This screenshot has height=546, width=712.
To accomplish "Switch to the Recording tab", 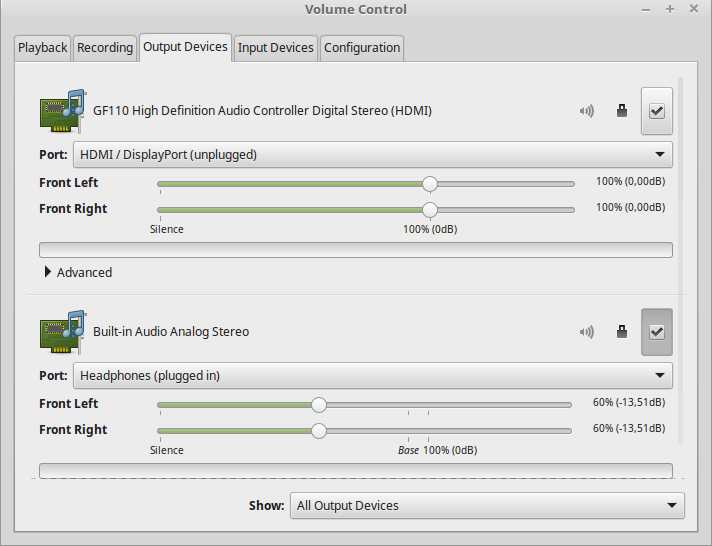I will 105,48.
